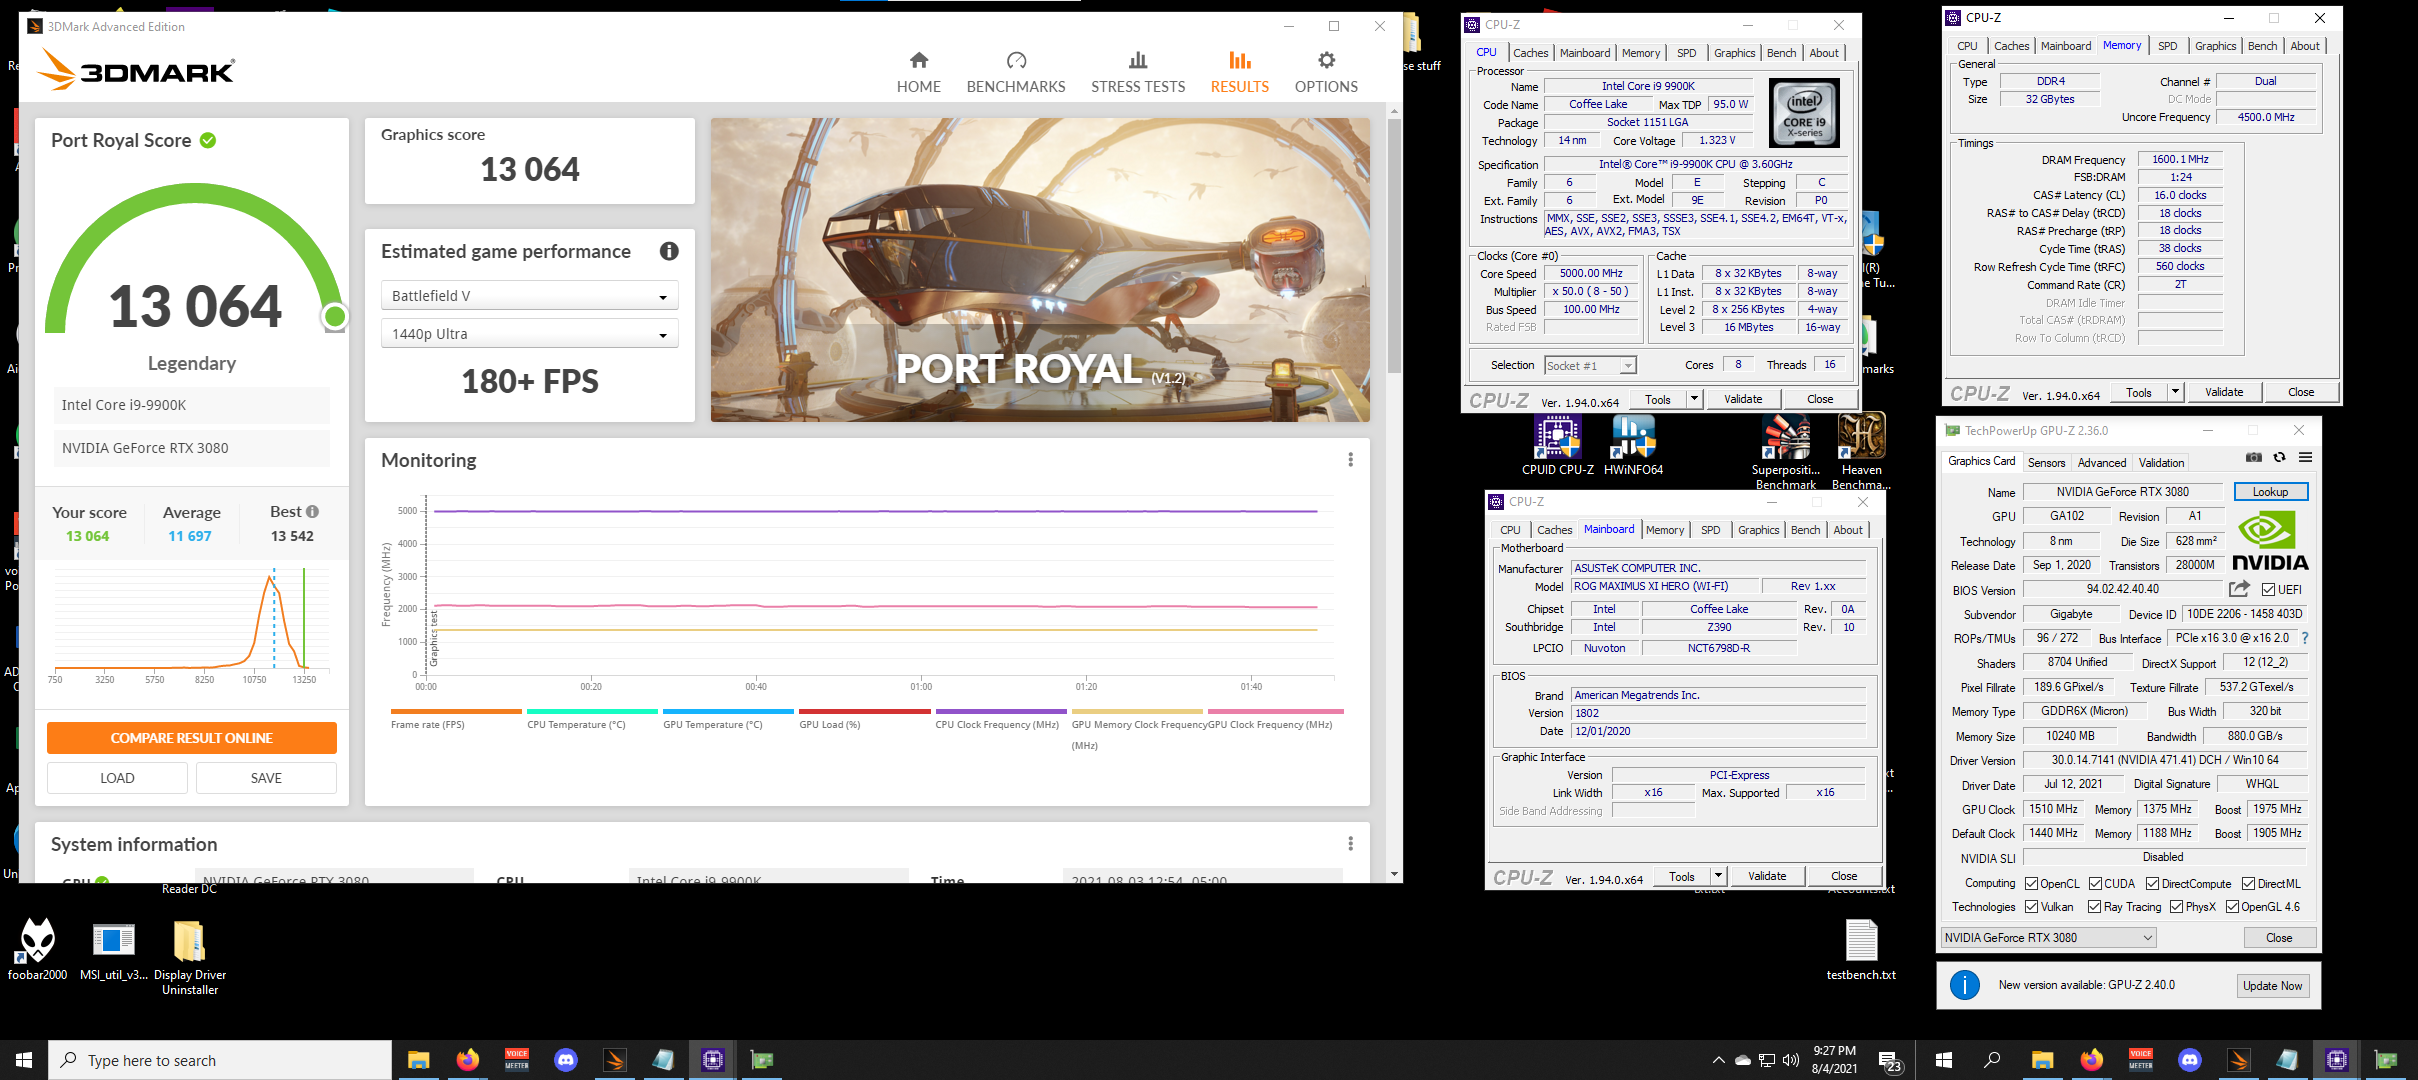
Task: Open the GPU-Z hamburger menu
Action: pos(2305,457)
